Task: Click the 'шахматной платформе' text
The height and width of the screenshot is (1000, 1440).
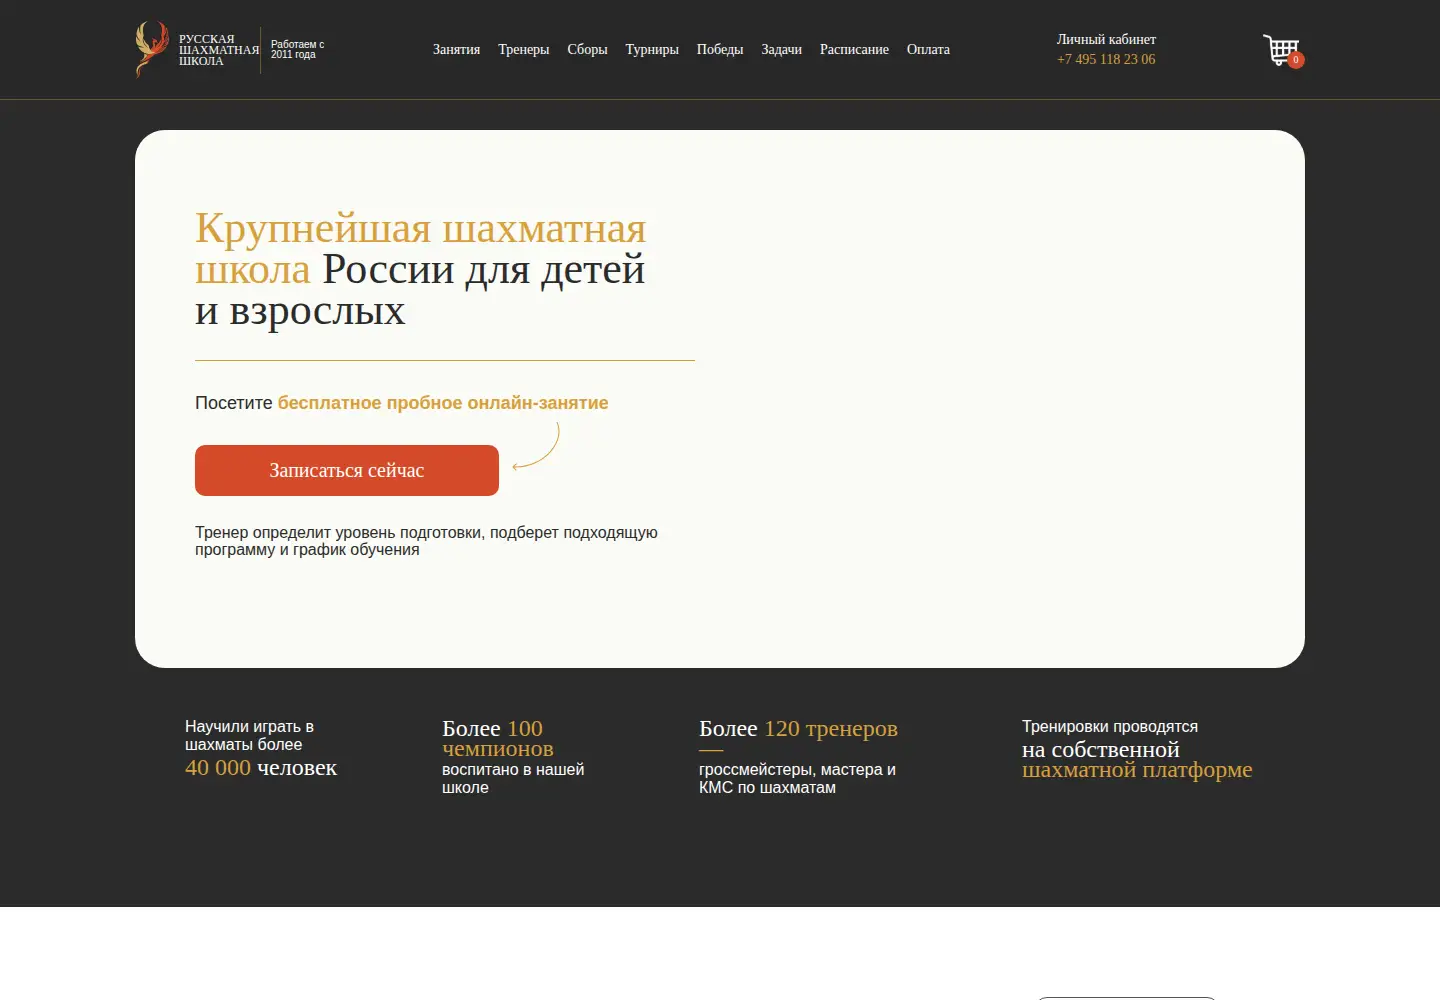Action: 1137,770
